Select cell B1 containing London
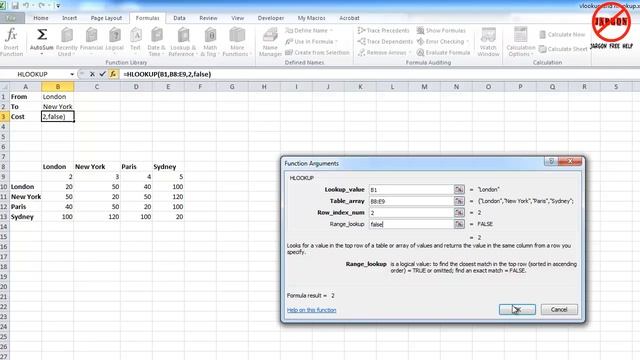Image resolution: width=640 pixels, height=360 pixels. [58, 97]
